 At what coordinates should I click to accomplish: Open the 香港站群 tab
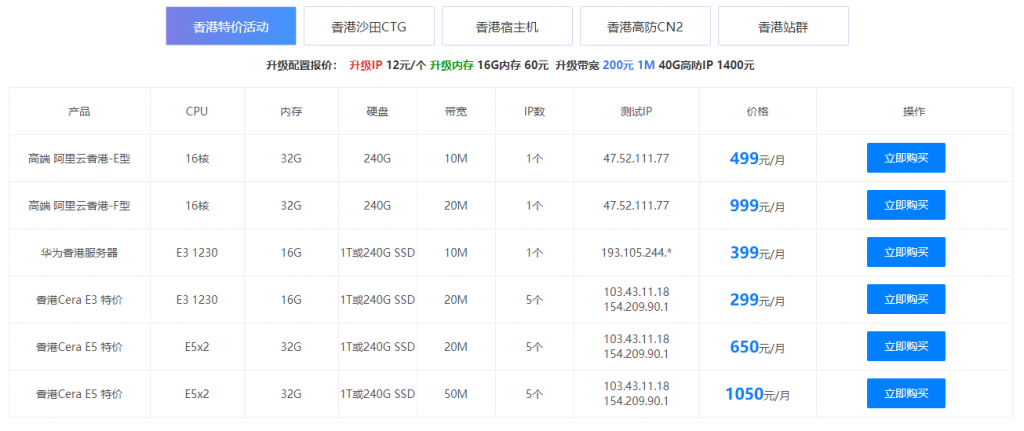[784, 26]
